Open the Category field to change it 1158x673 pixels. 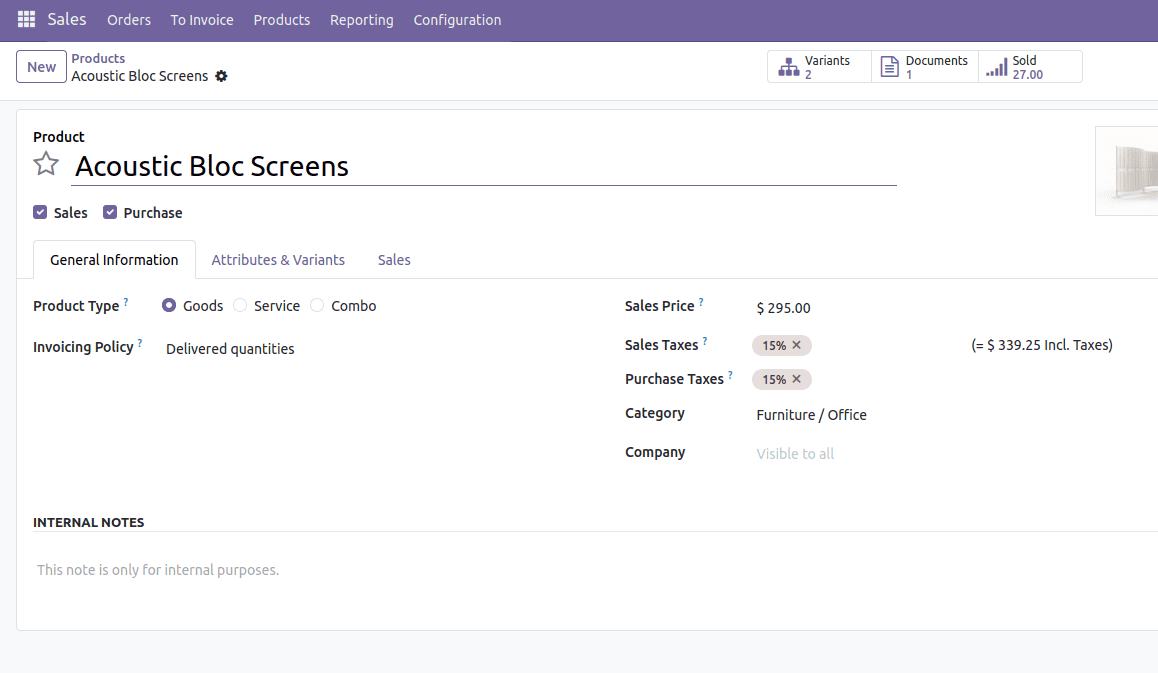811,414
